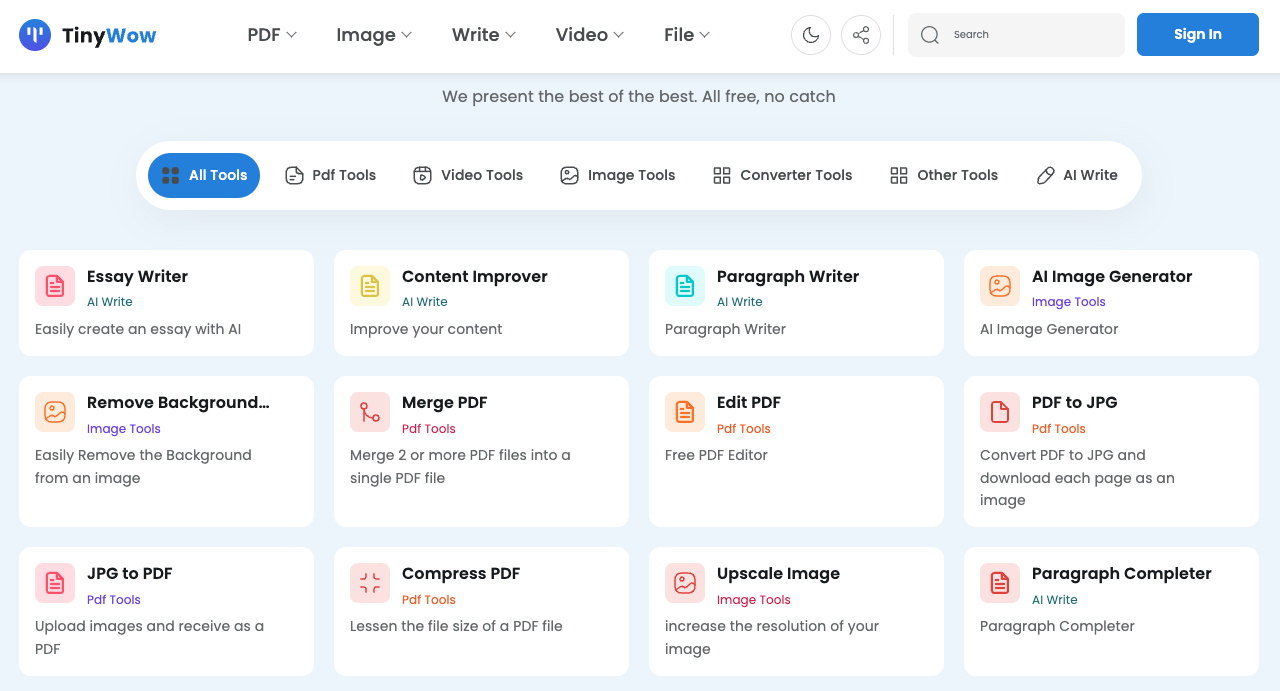Show the AI Write category tab
Screen dimensions: 1280x691
(x=1077, y=175)
